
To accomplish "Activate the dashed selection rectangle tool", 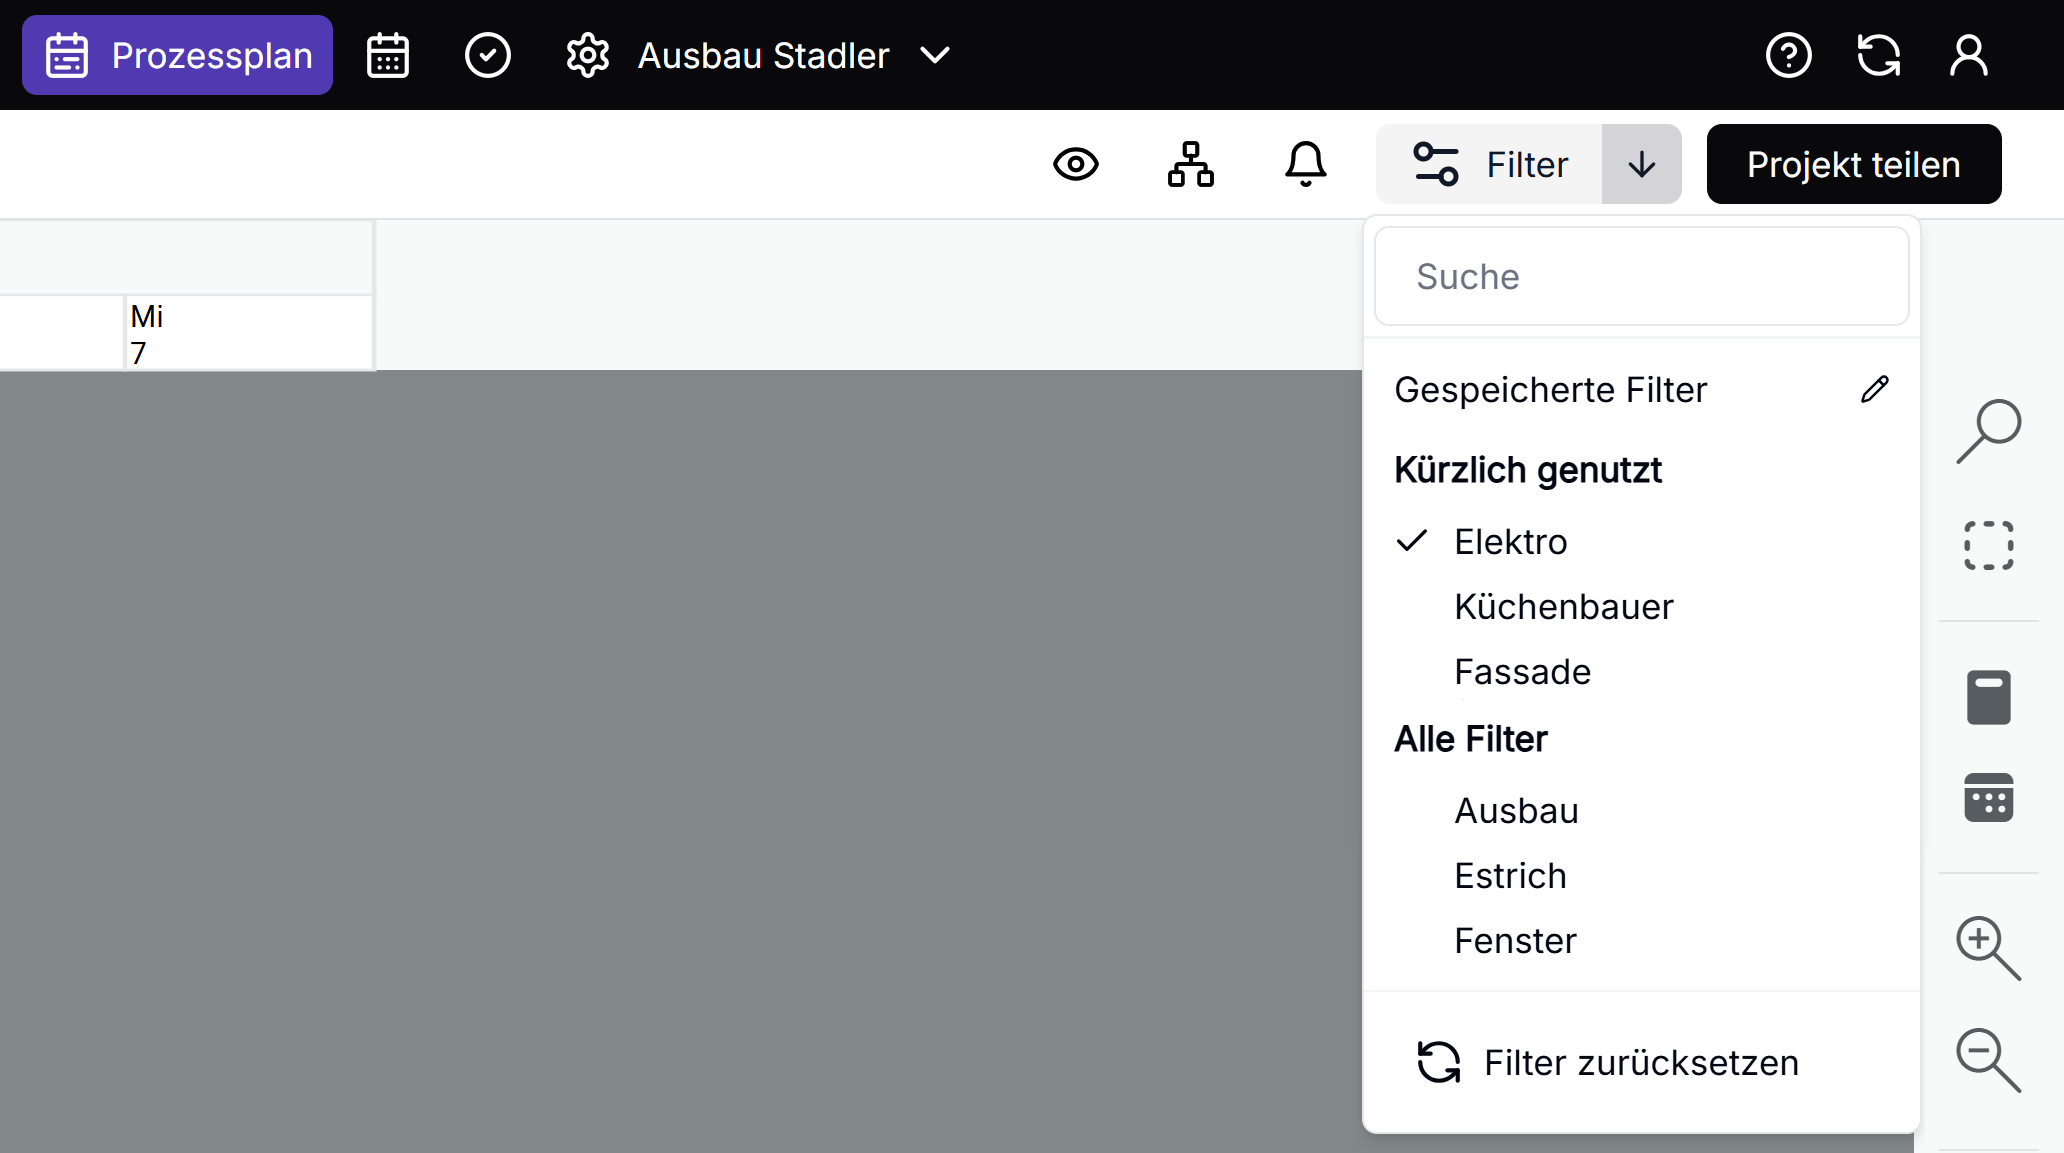I will click(1988, 545).
